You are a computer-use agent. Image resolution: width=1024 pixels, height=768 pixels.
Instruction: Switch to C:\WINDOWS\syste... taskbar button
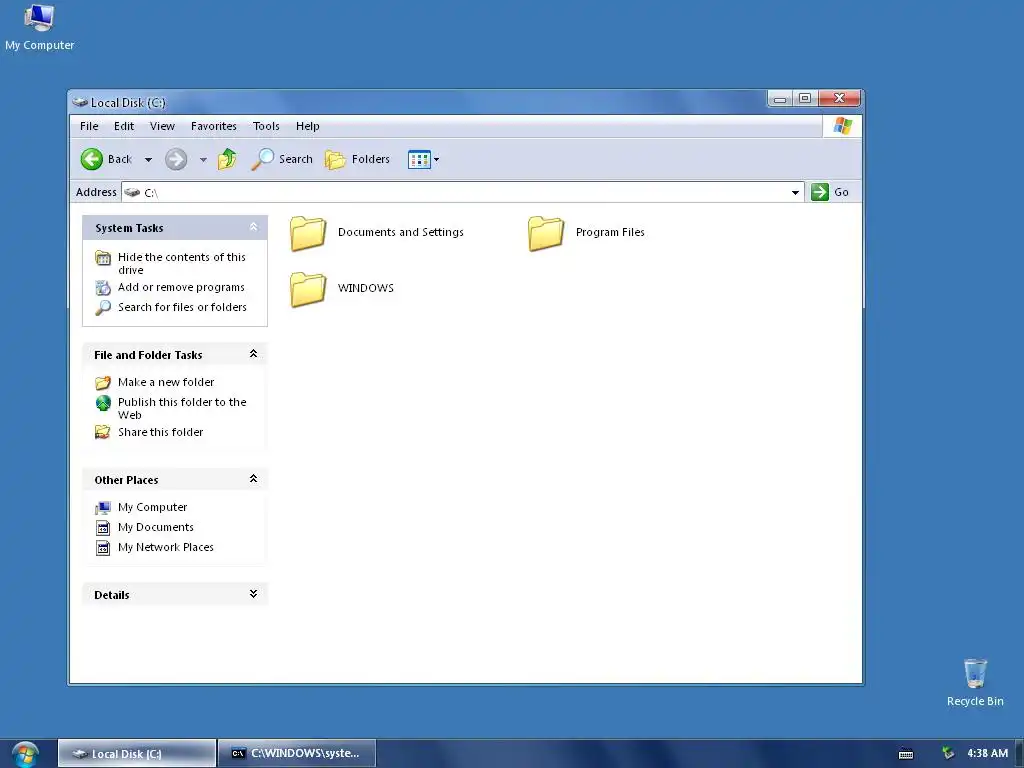(296, 754)
